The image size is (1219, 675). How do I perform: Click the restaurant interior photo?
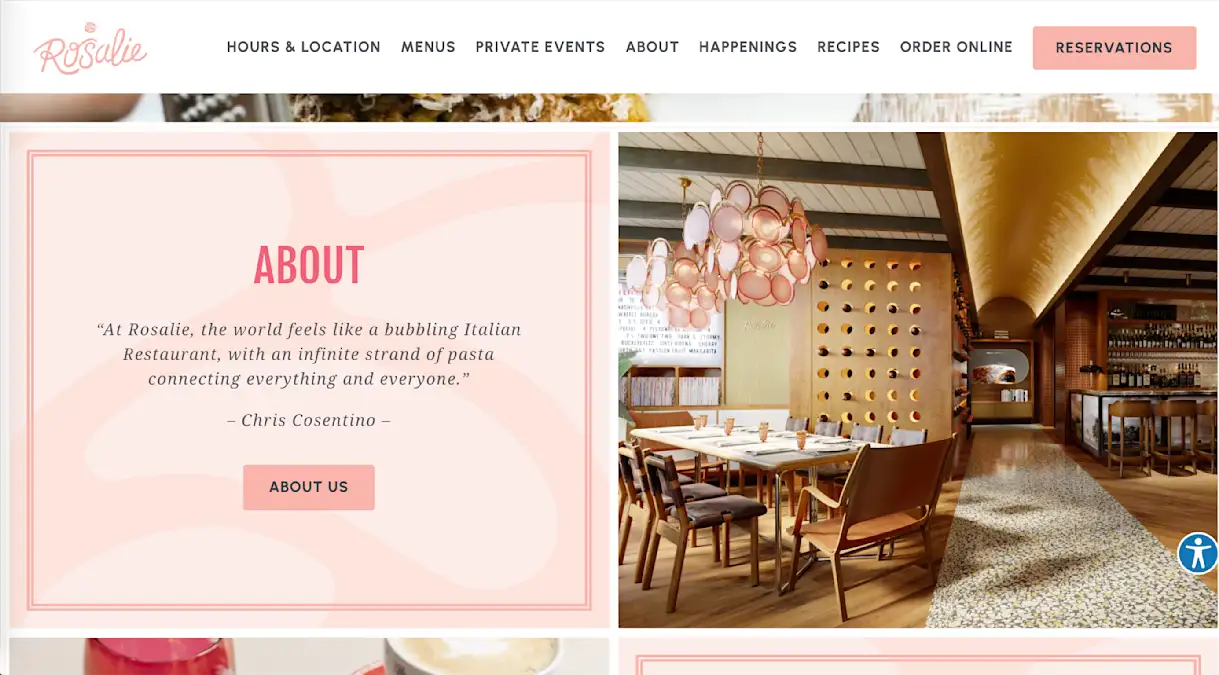(918, 380)
